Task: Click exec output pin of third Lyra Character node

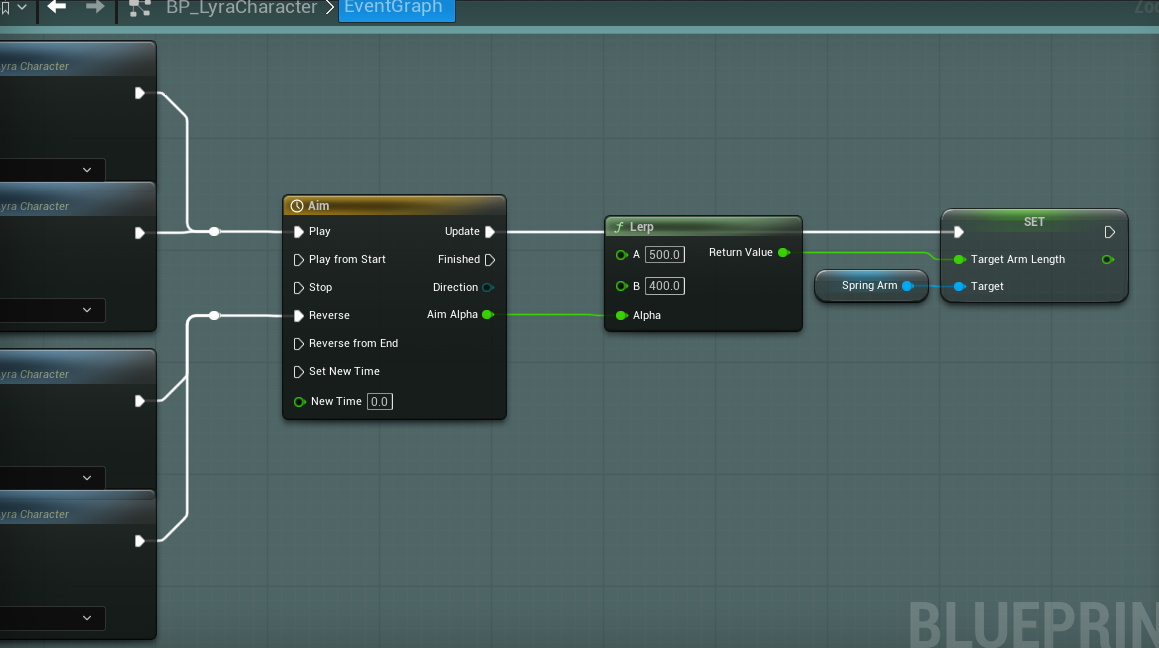Action: [x=140, y=401]
